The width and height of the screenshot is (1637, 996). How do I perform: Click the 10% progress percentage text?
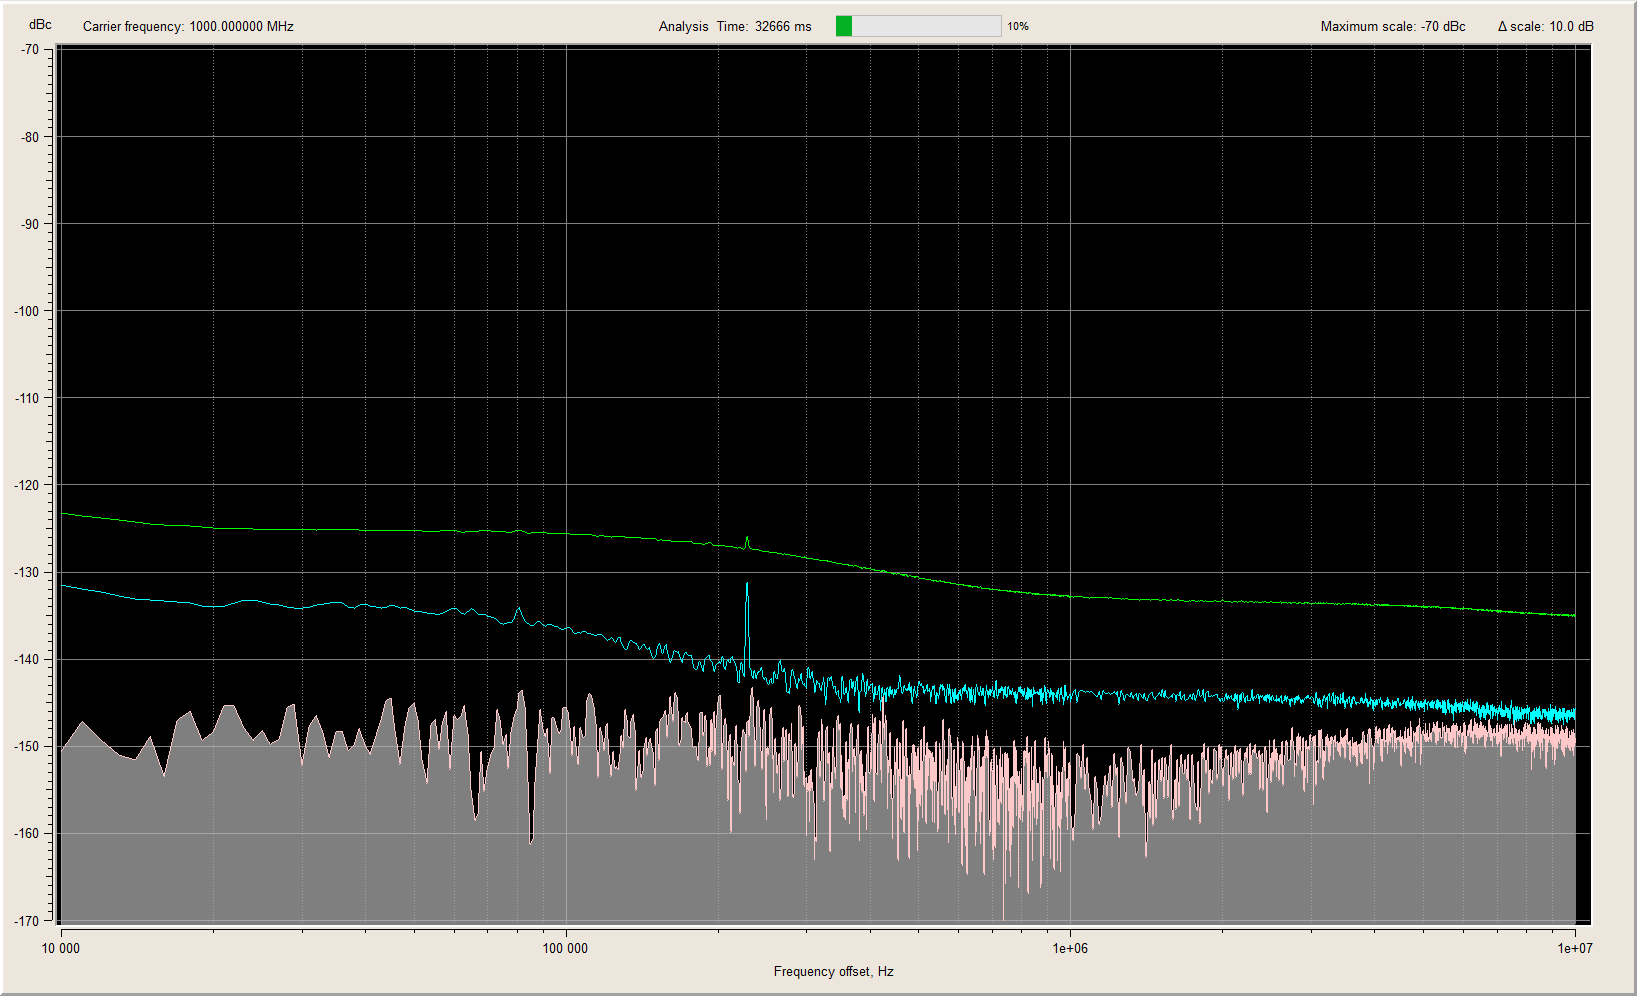(1018, 26)
